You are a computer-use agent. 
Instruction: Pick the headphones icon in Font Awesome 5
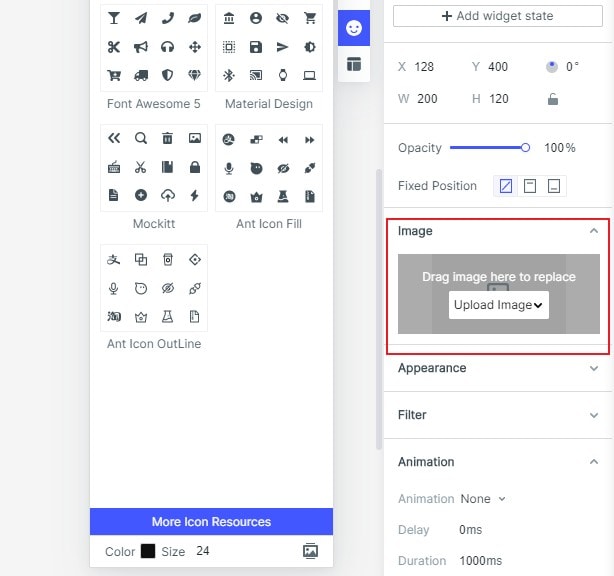tap(168, 47)
